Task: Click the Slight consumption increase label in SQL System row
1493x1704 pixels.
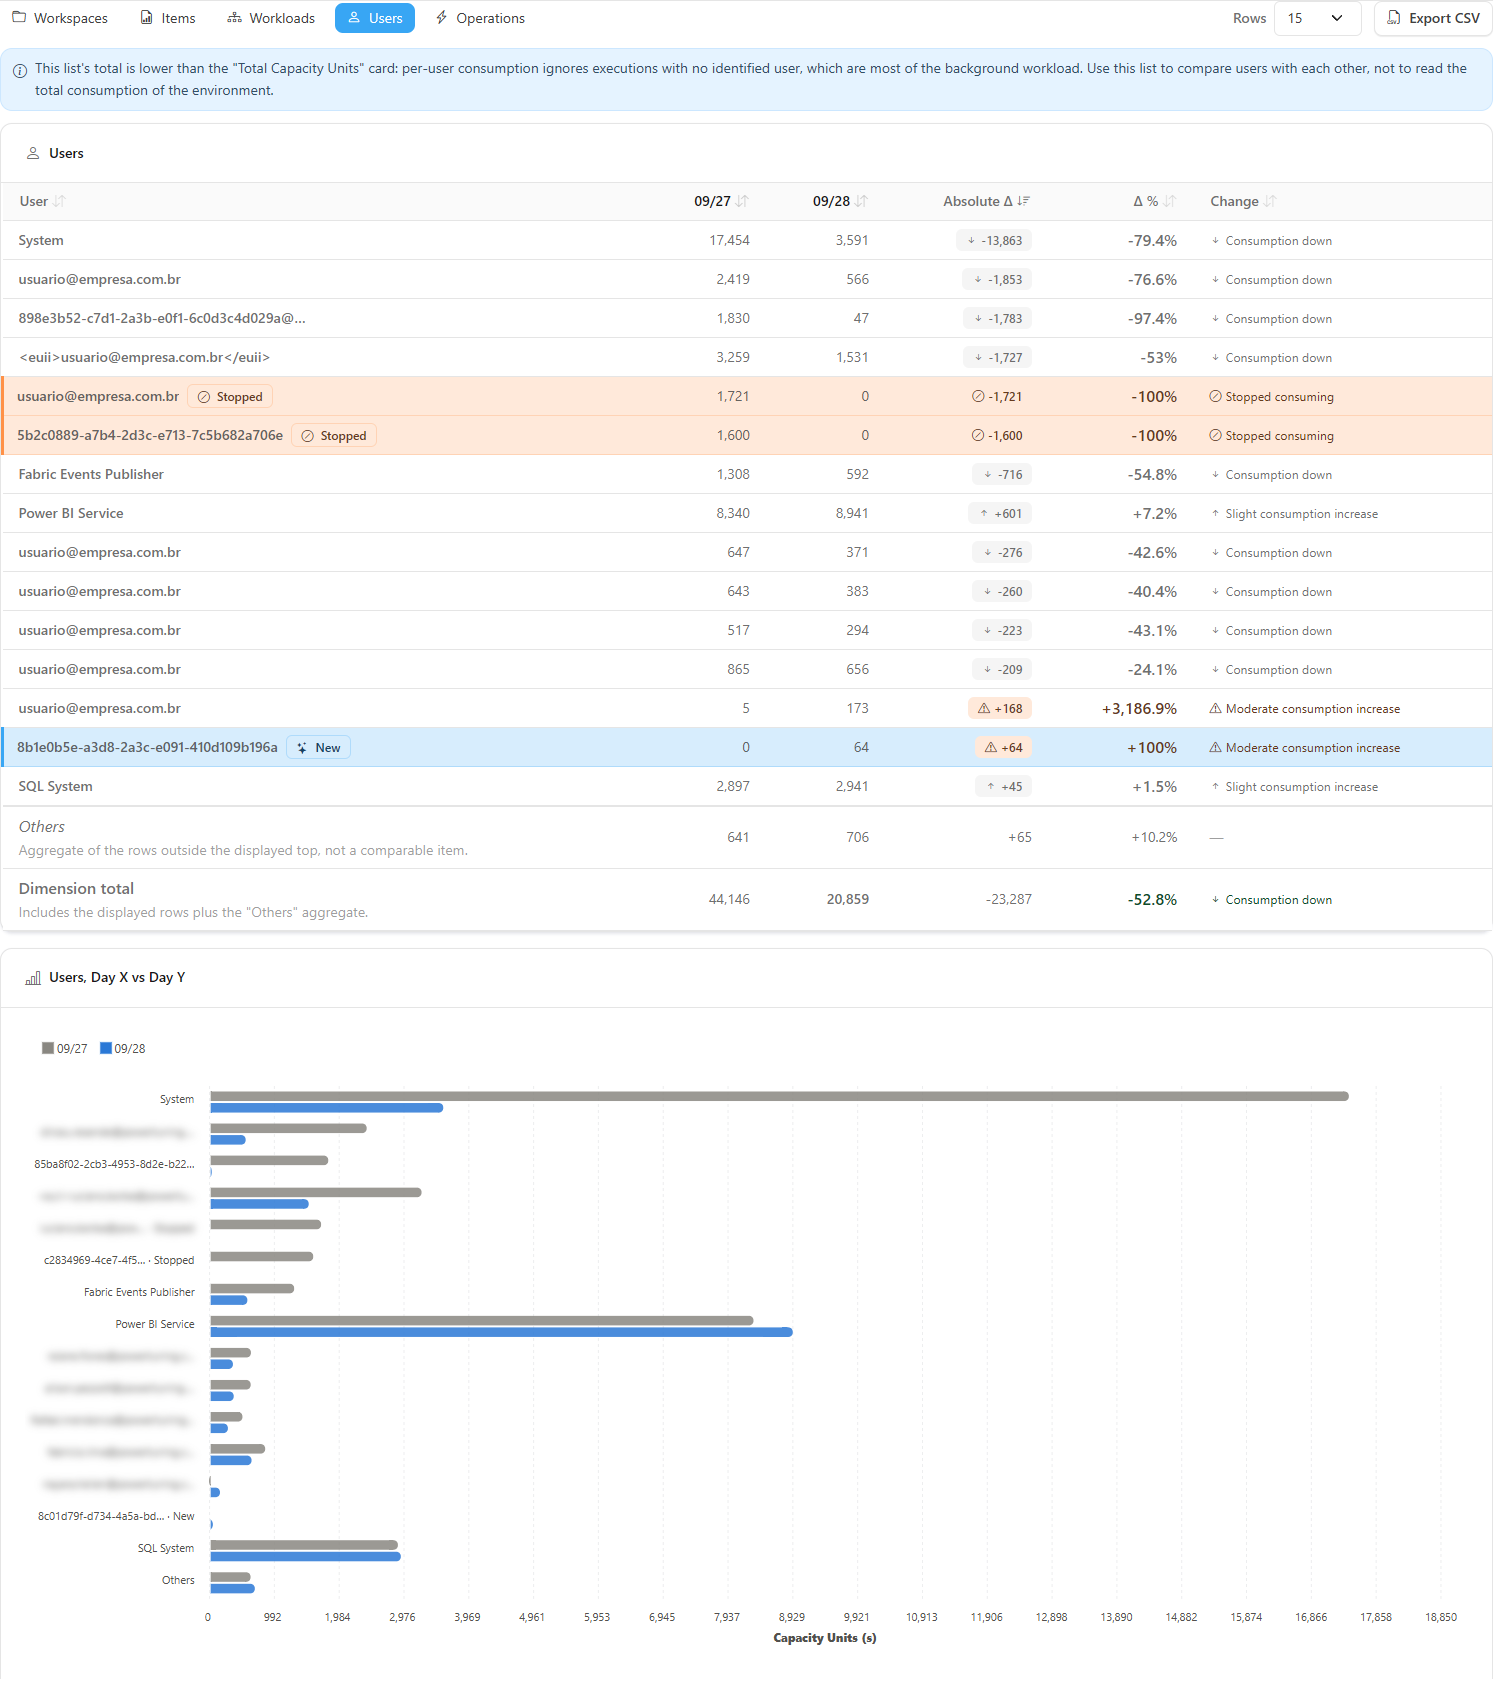Action: [x=1301, y=787]
